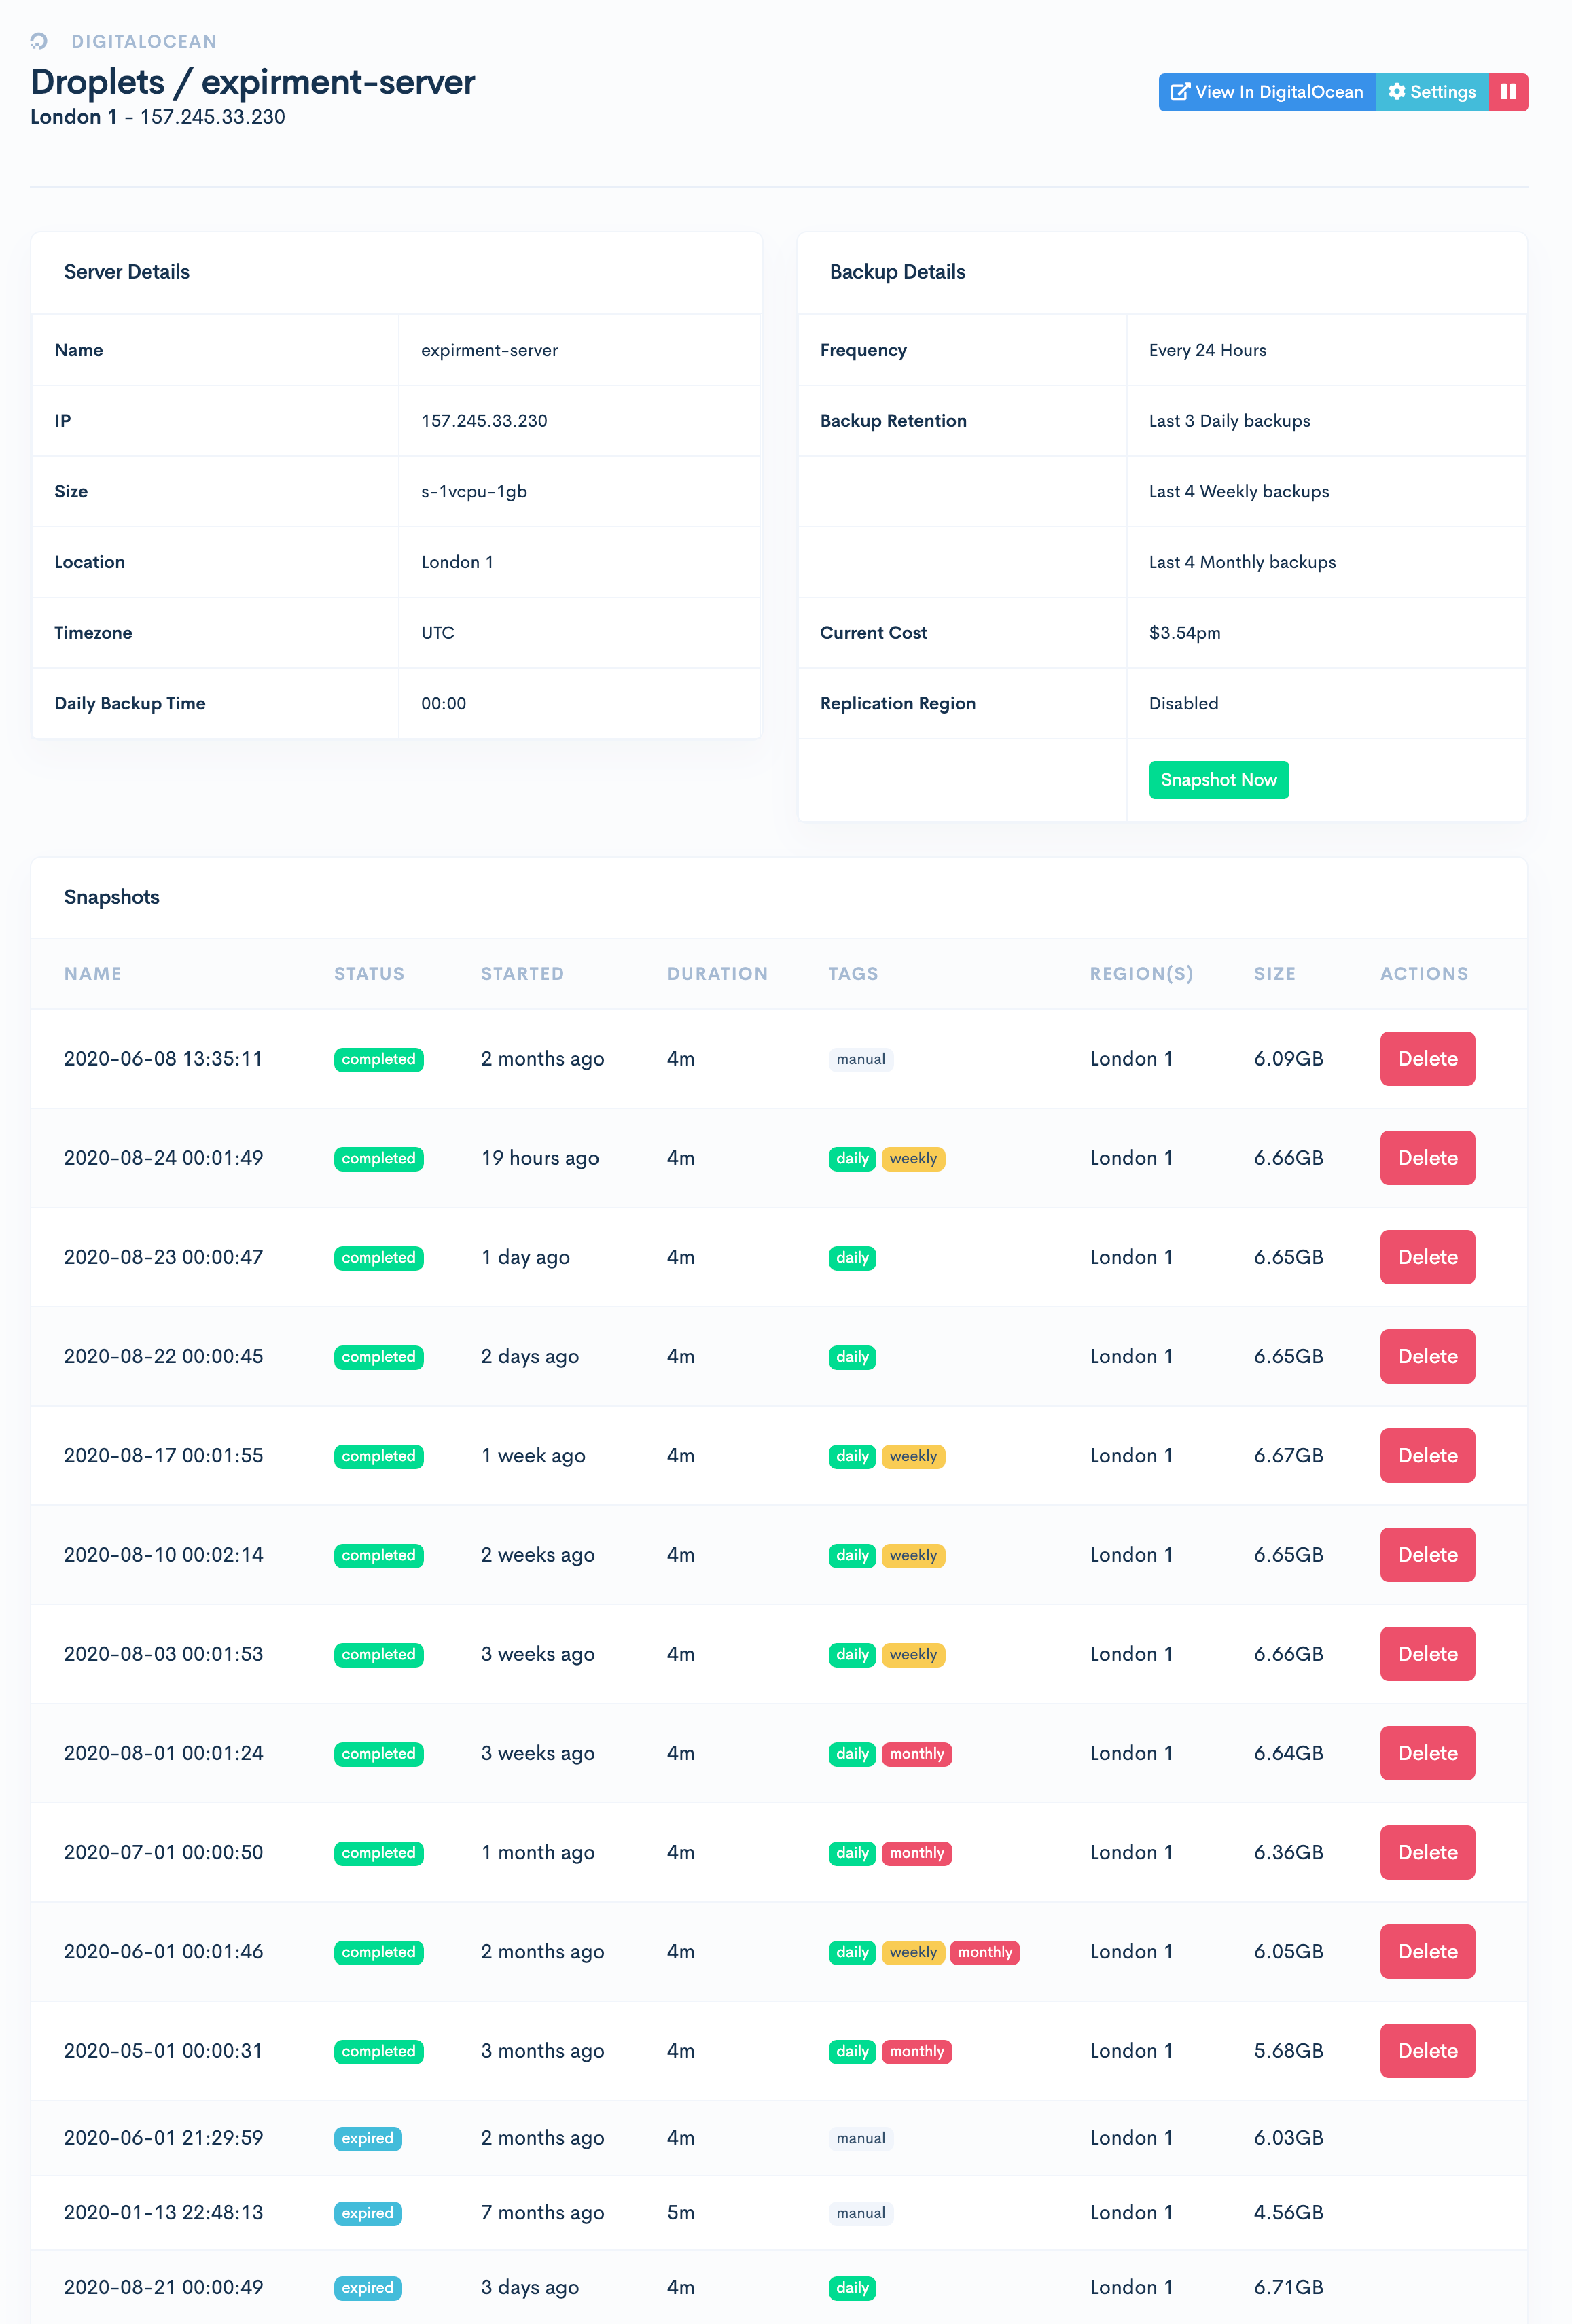Click expired status badge of 2020-01-13 snapshot
The width and height of the screenshot is (1572, 2324).
[367, 2213]
